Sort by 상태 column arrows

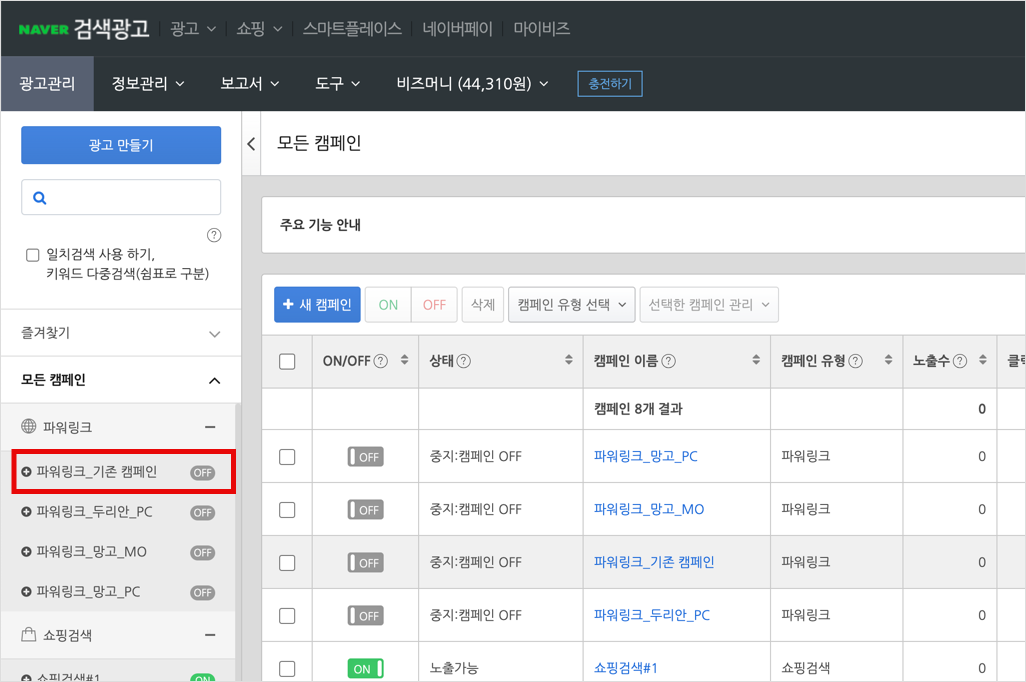click(569, 360)
